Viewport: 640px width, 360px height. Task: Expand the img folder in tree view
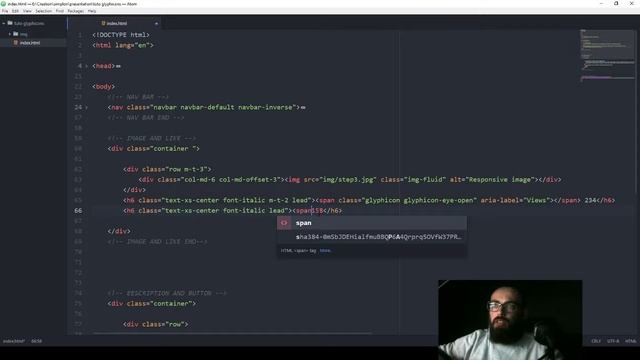[10, 34]
